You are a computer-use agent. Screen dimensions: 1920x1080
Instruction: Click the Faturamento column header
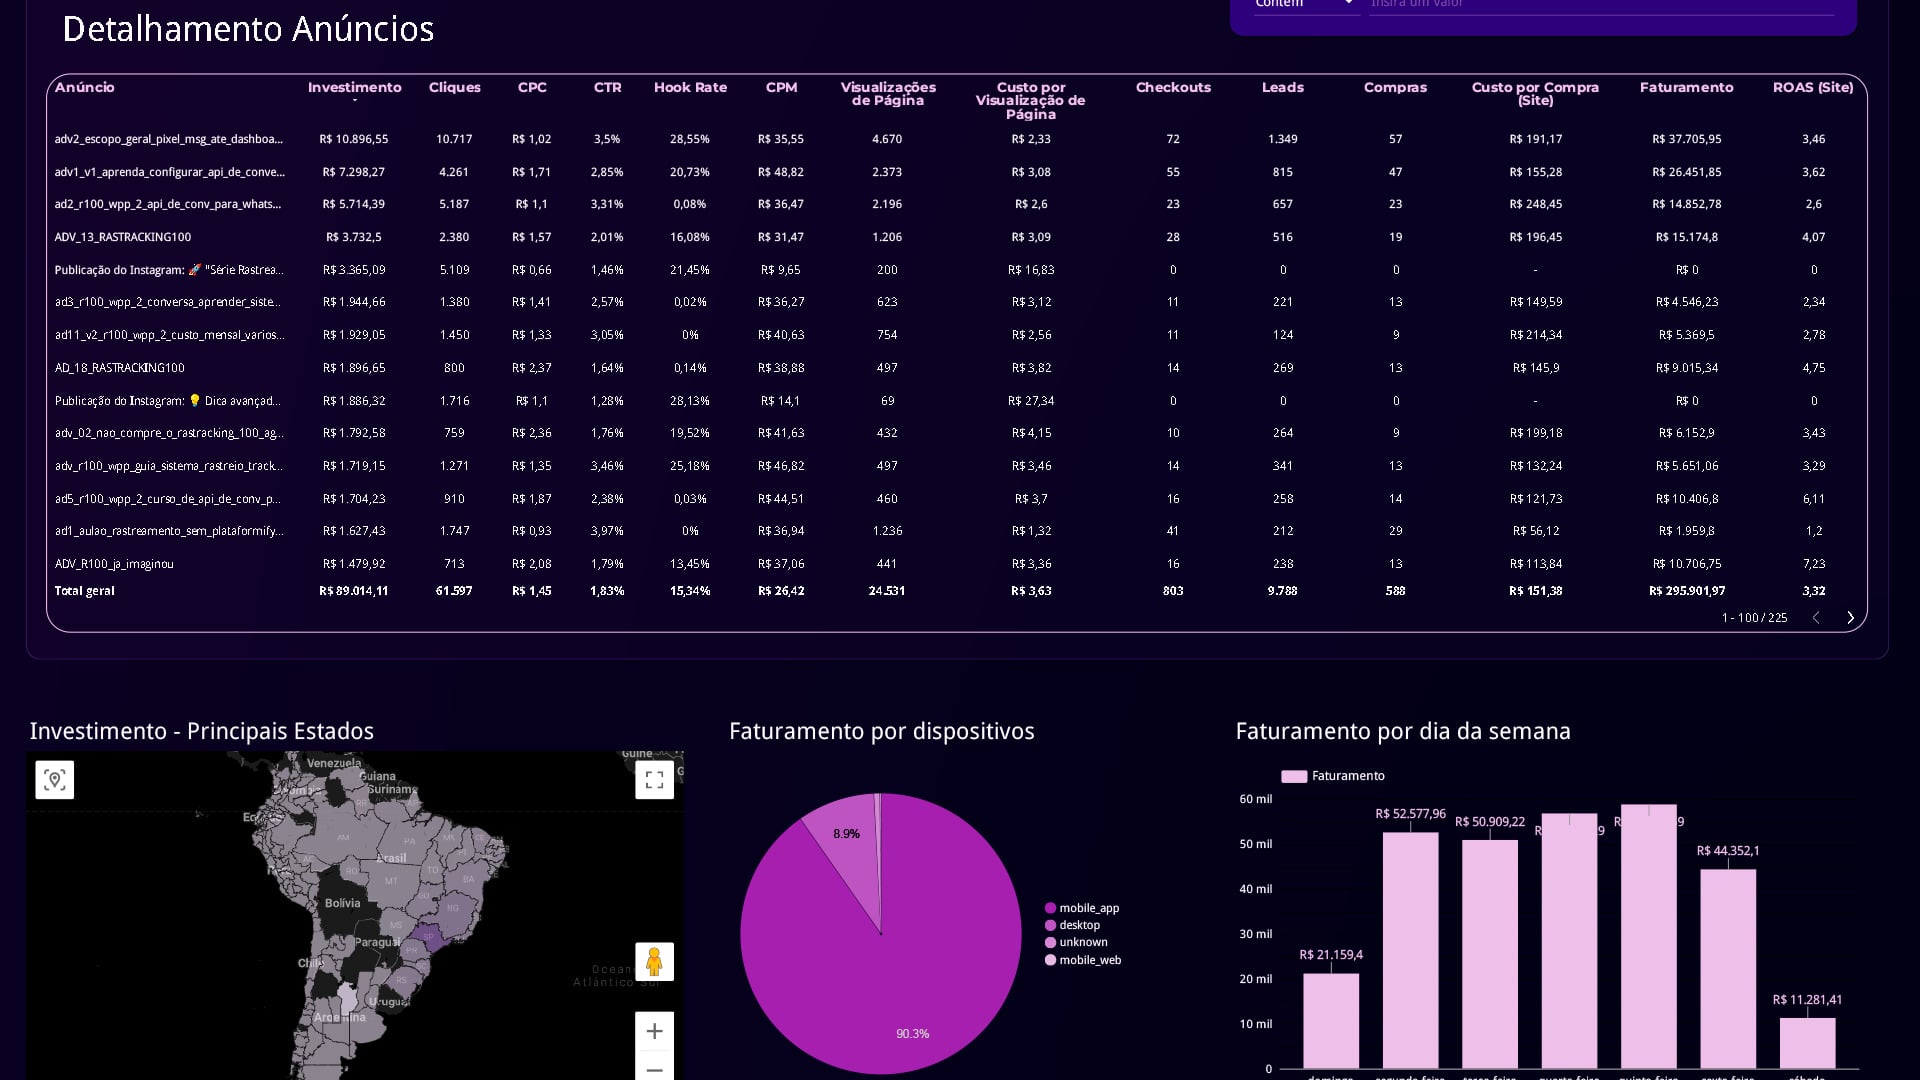click(1686, 87)
